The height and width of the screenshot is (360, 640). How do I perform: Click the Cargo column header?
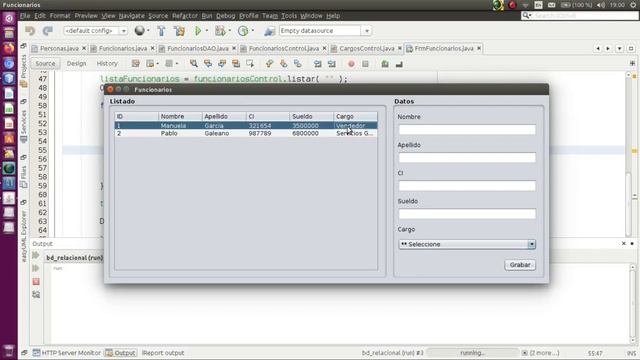click(x=356, y=116)
